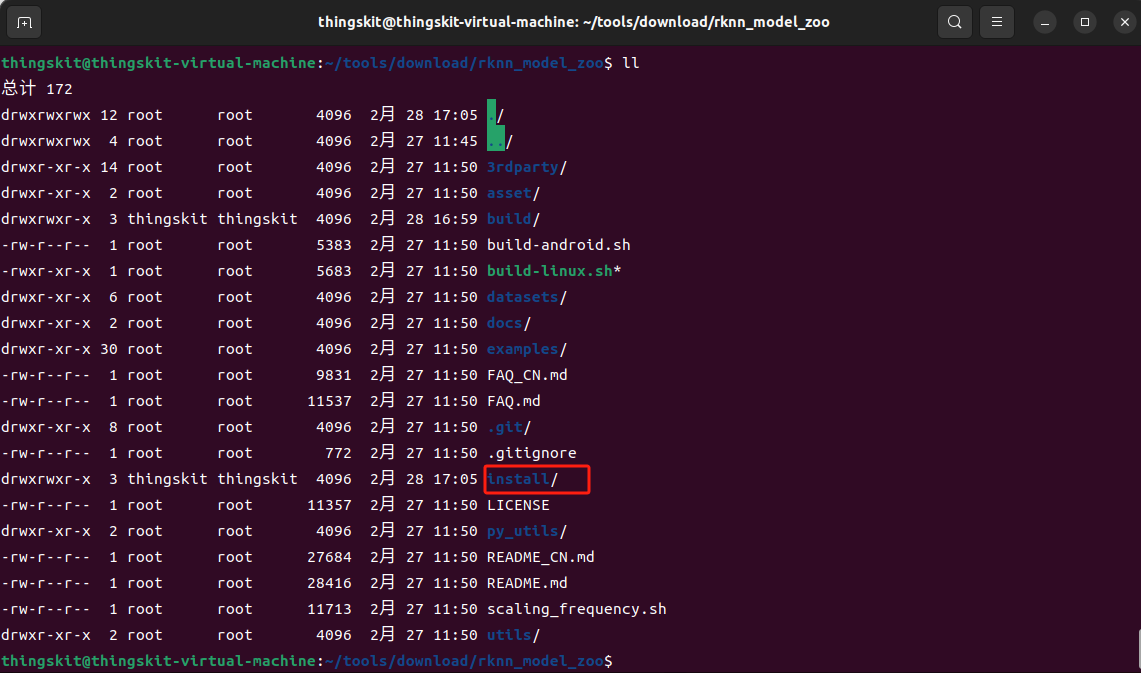Click the highlighted install/ directory
This screenshot has height=673, width=1141.
(522, 479)
